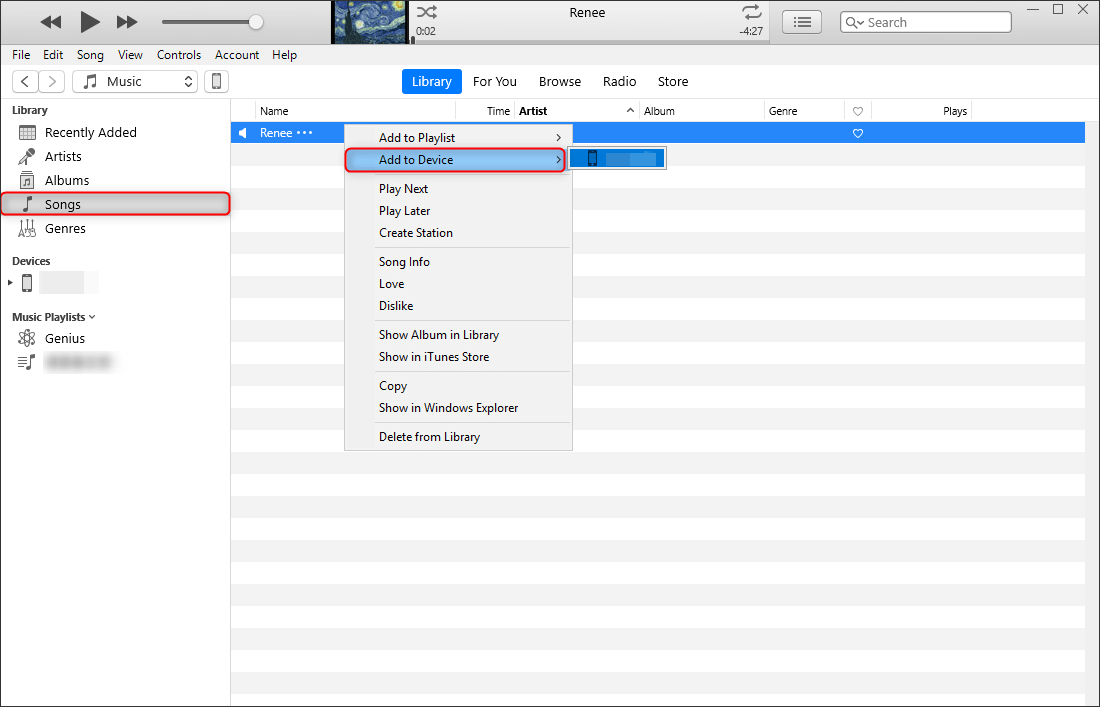Switch to the For You tab
This screenshot has width=1100, height=707.
point(494,82)
